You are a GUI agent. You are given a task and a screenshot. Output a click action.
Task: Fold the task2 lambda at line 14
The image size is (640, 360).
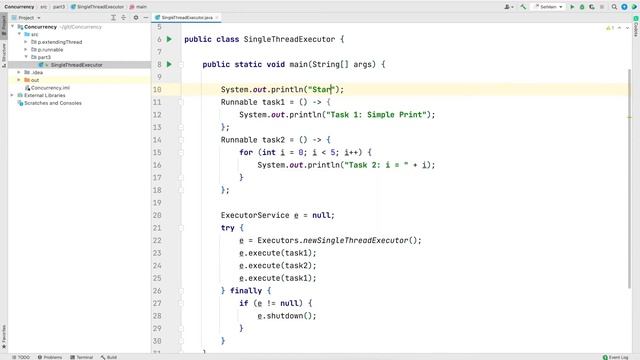coord(181,140)
